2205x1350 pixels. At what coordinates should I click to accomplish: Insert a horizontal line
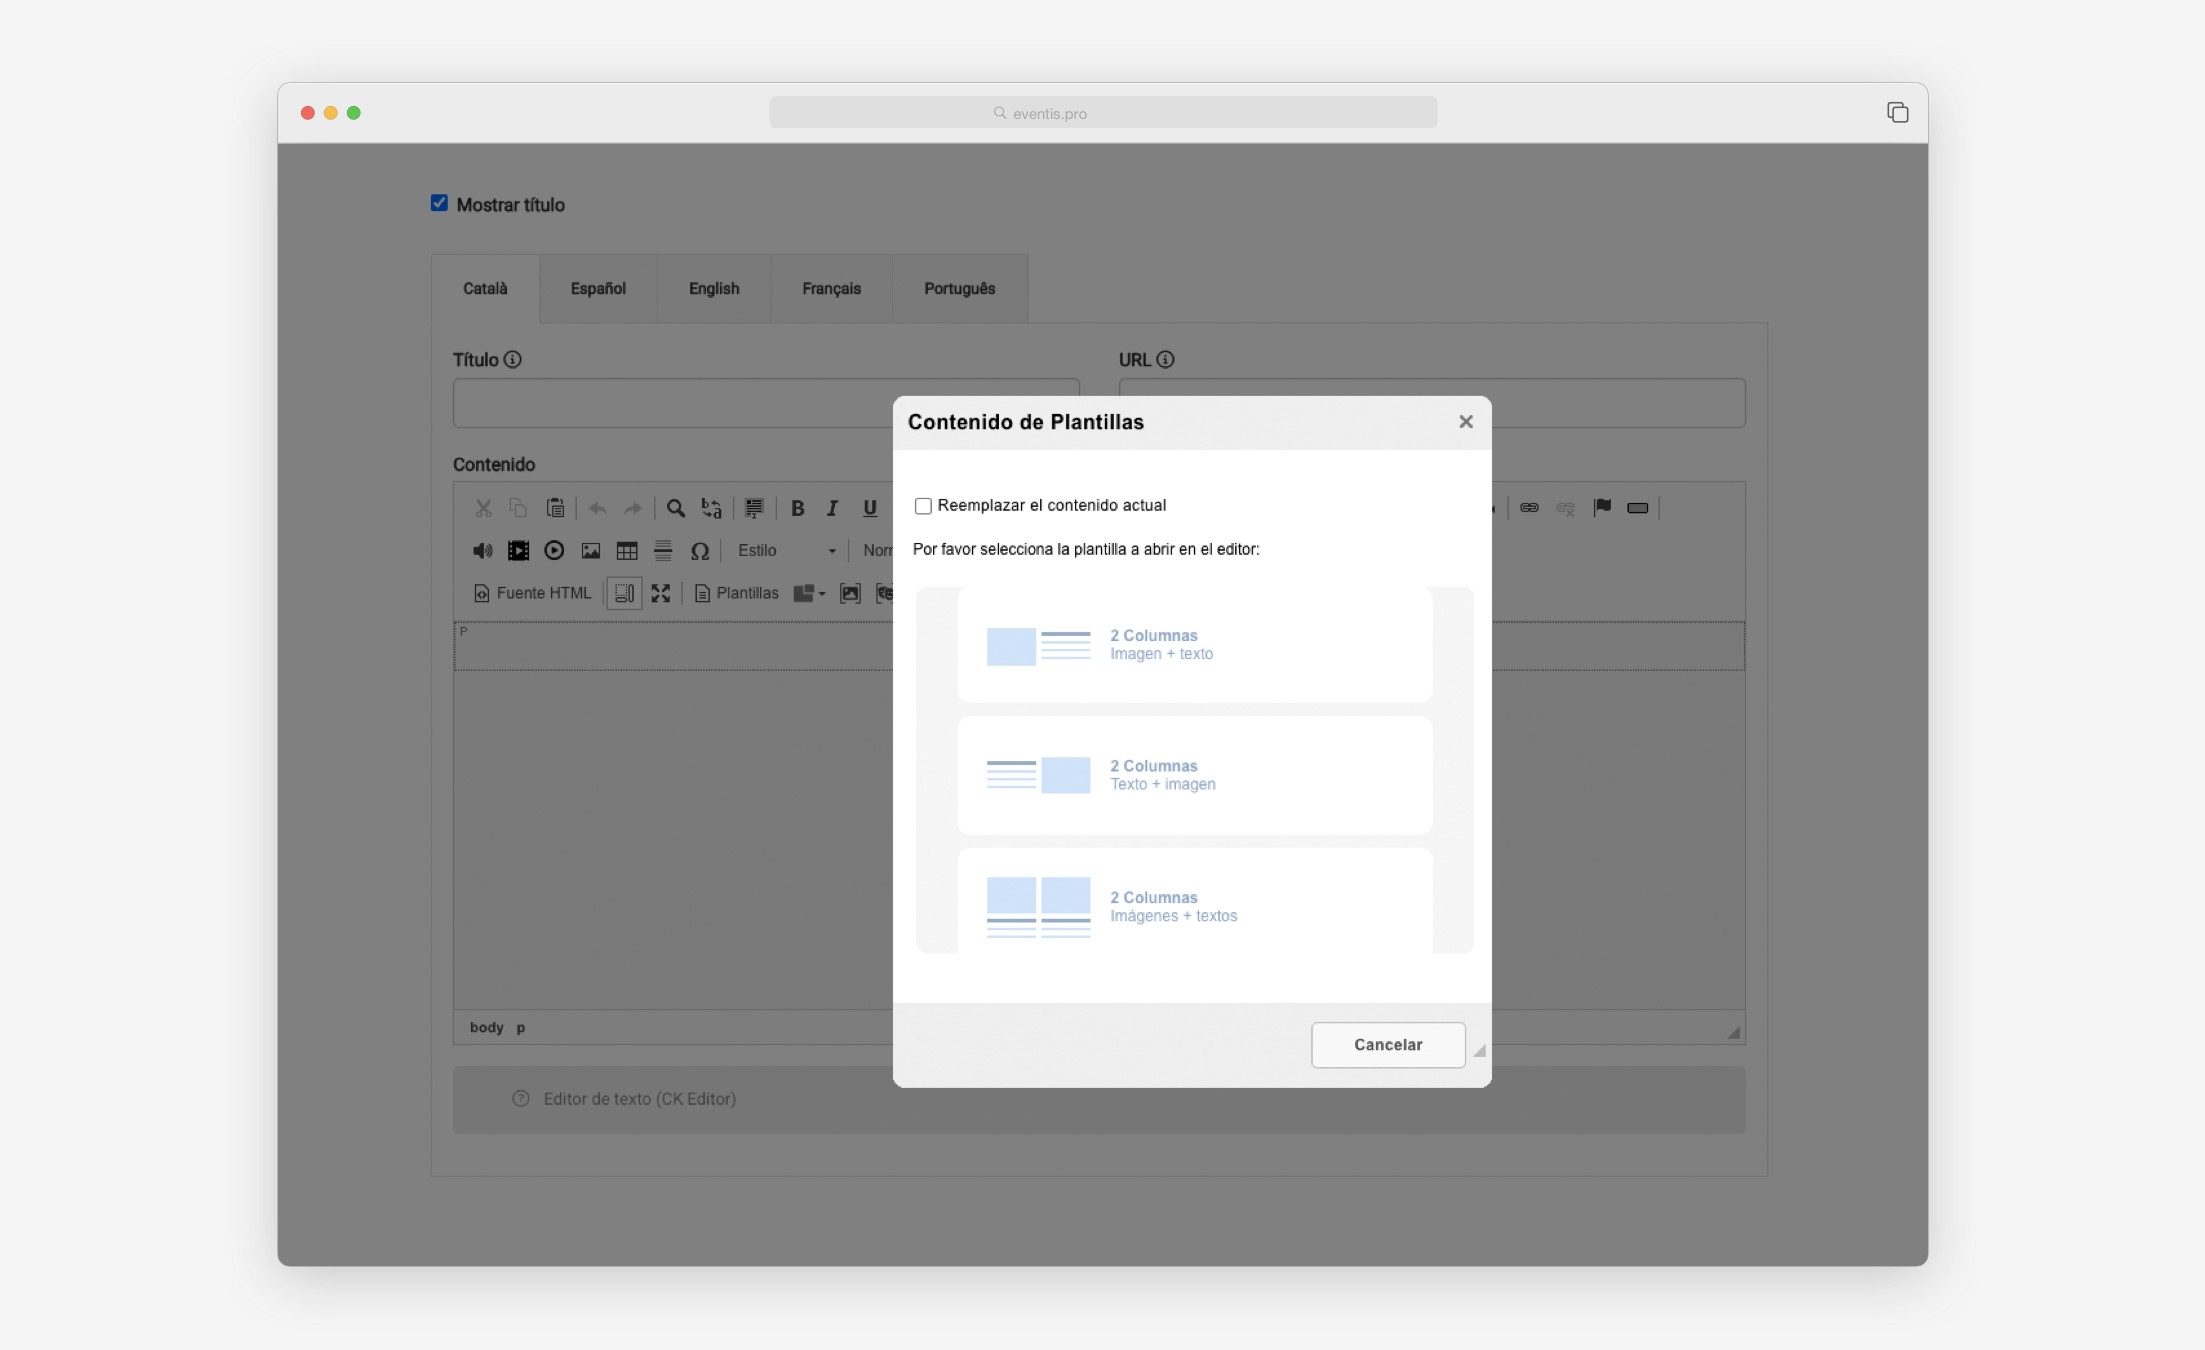coord(663,551)
